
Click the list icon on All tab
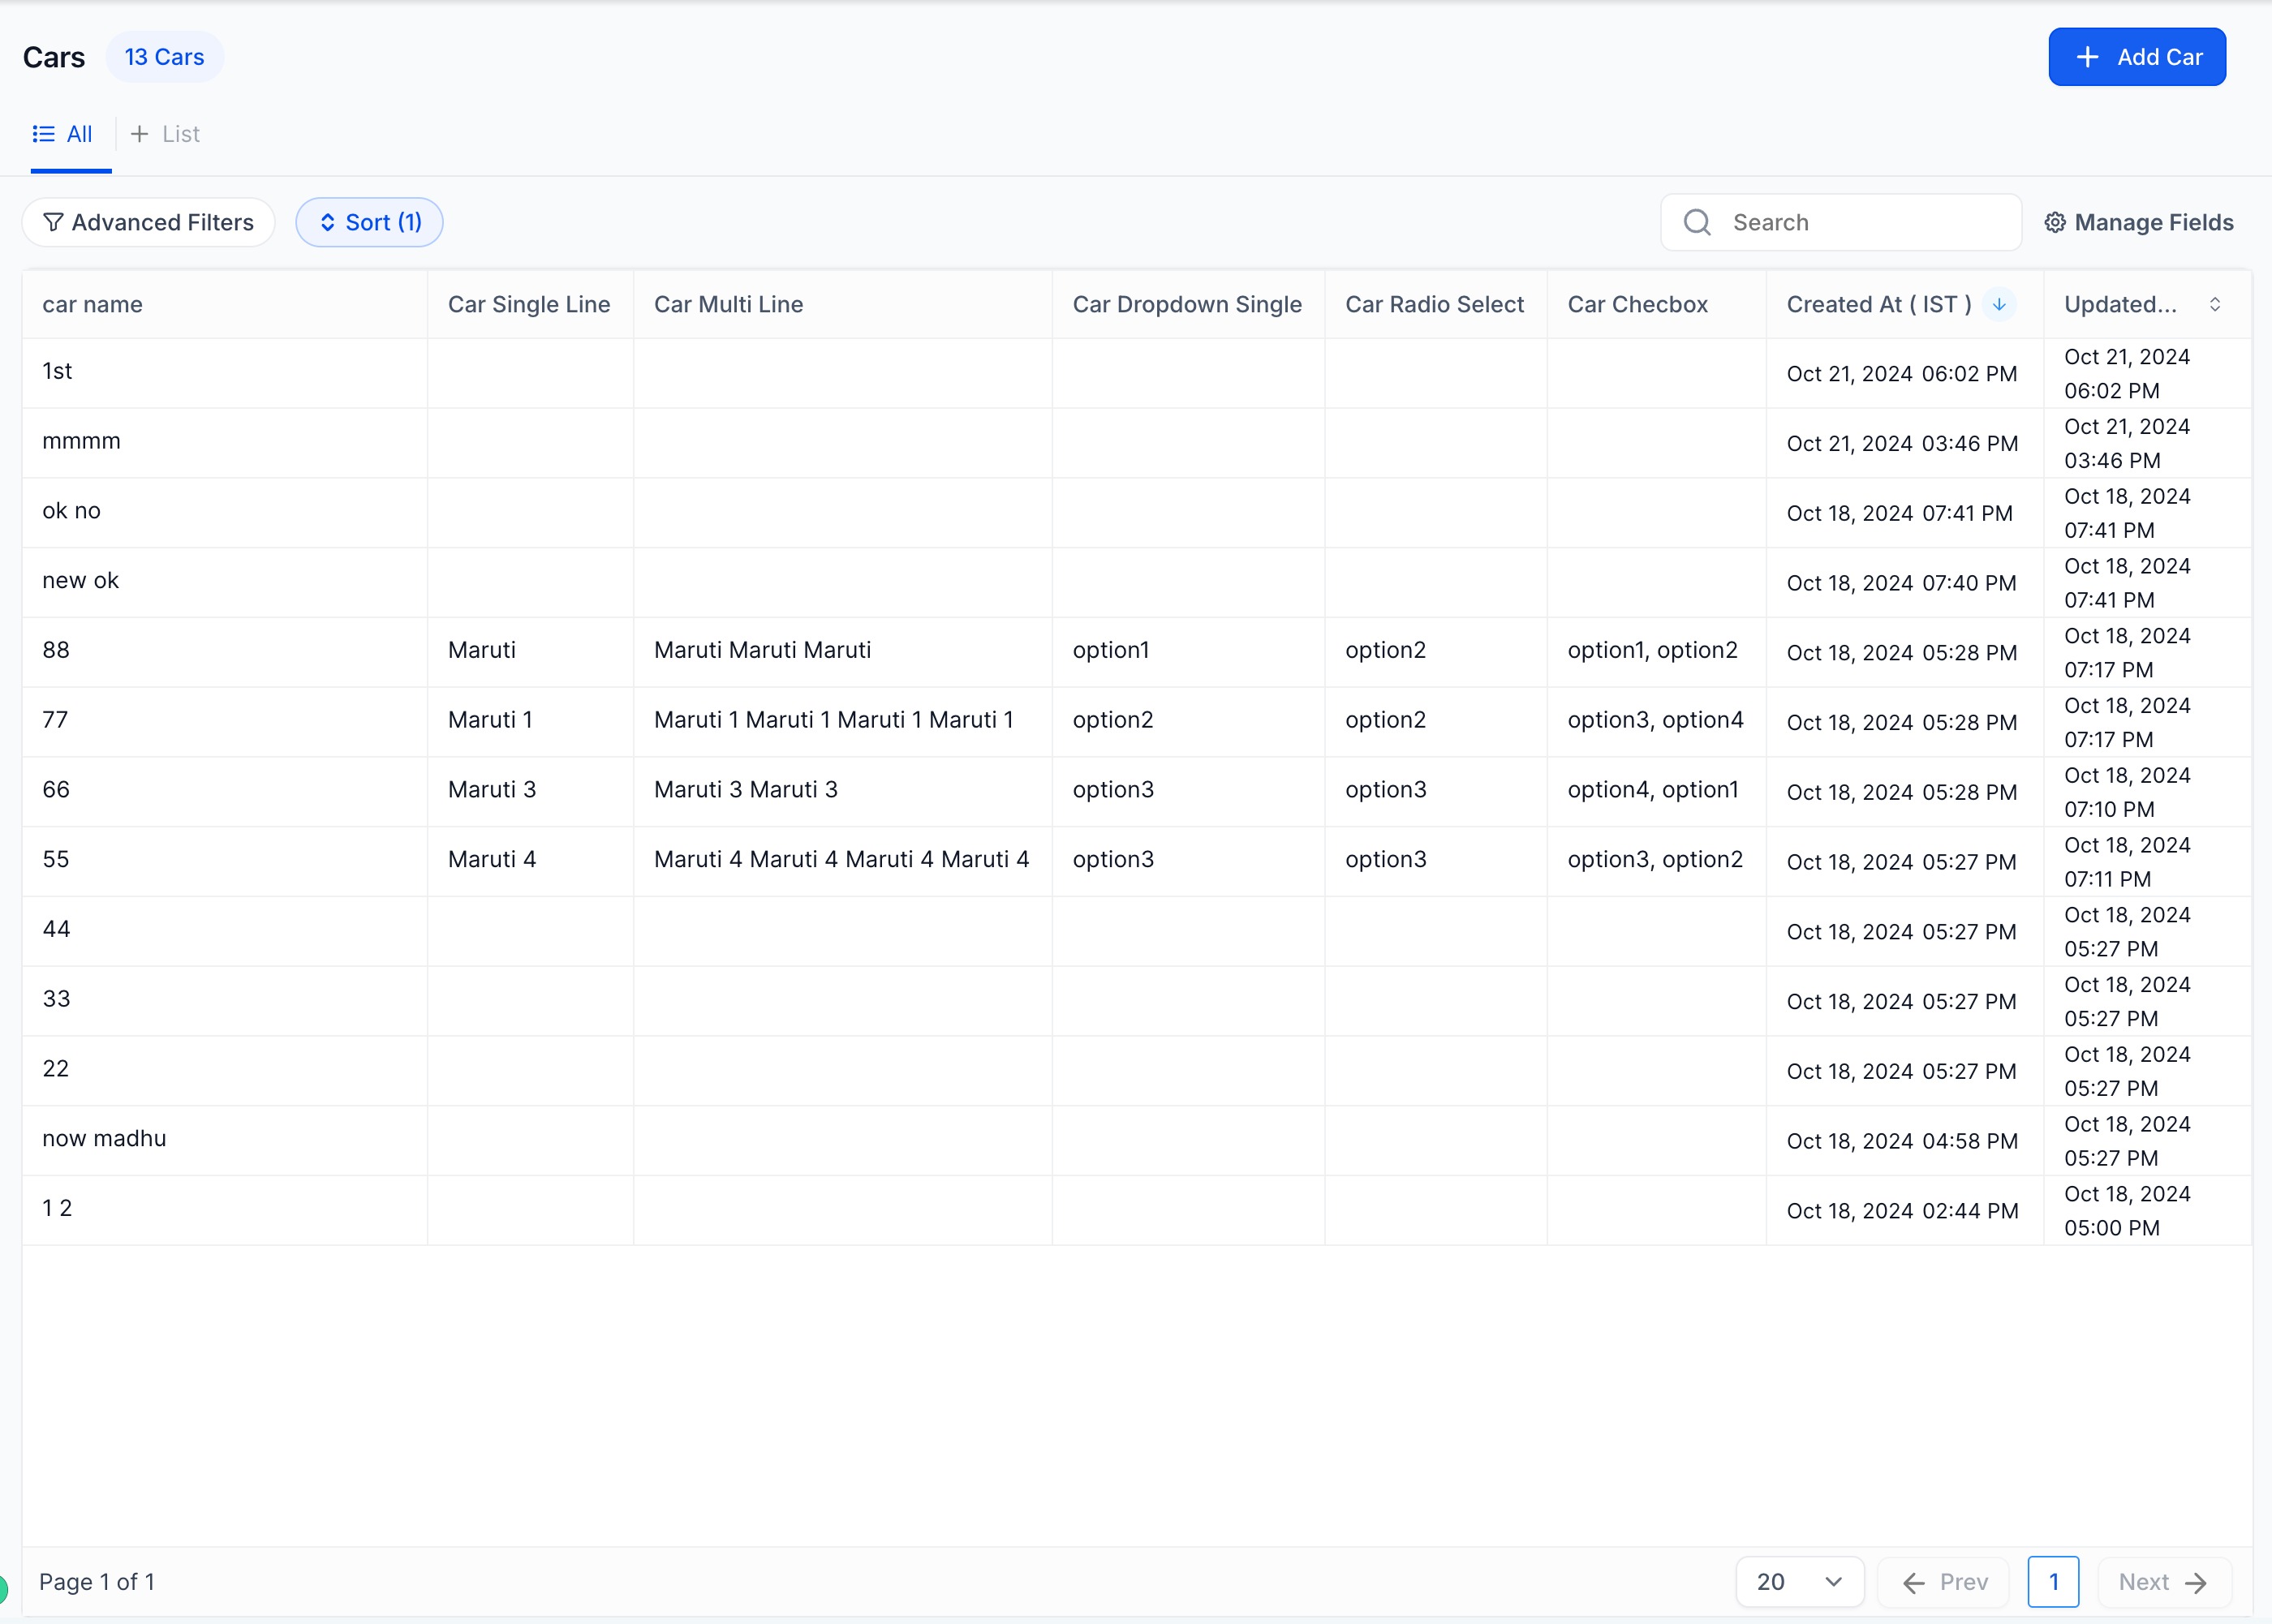(43, 134)
